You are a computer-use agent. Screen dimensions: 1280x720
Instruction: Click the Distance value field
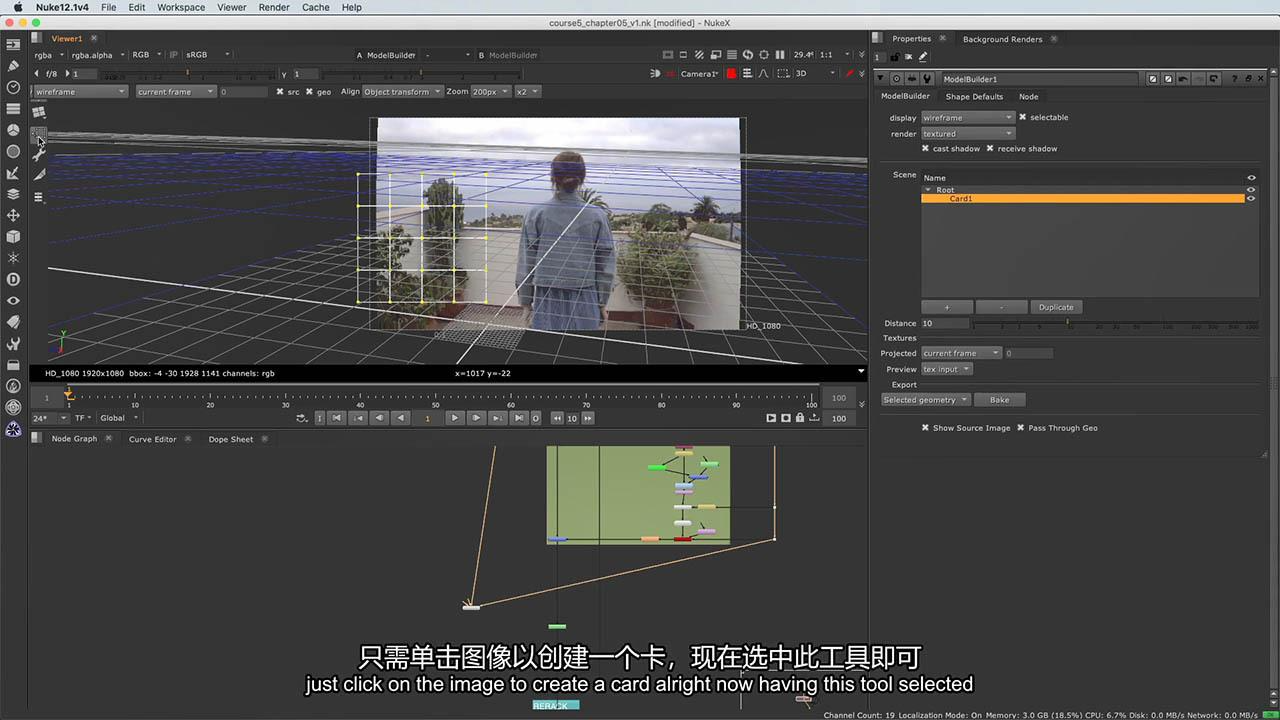(944, 324)
